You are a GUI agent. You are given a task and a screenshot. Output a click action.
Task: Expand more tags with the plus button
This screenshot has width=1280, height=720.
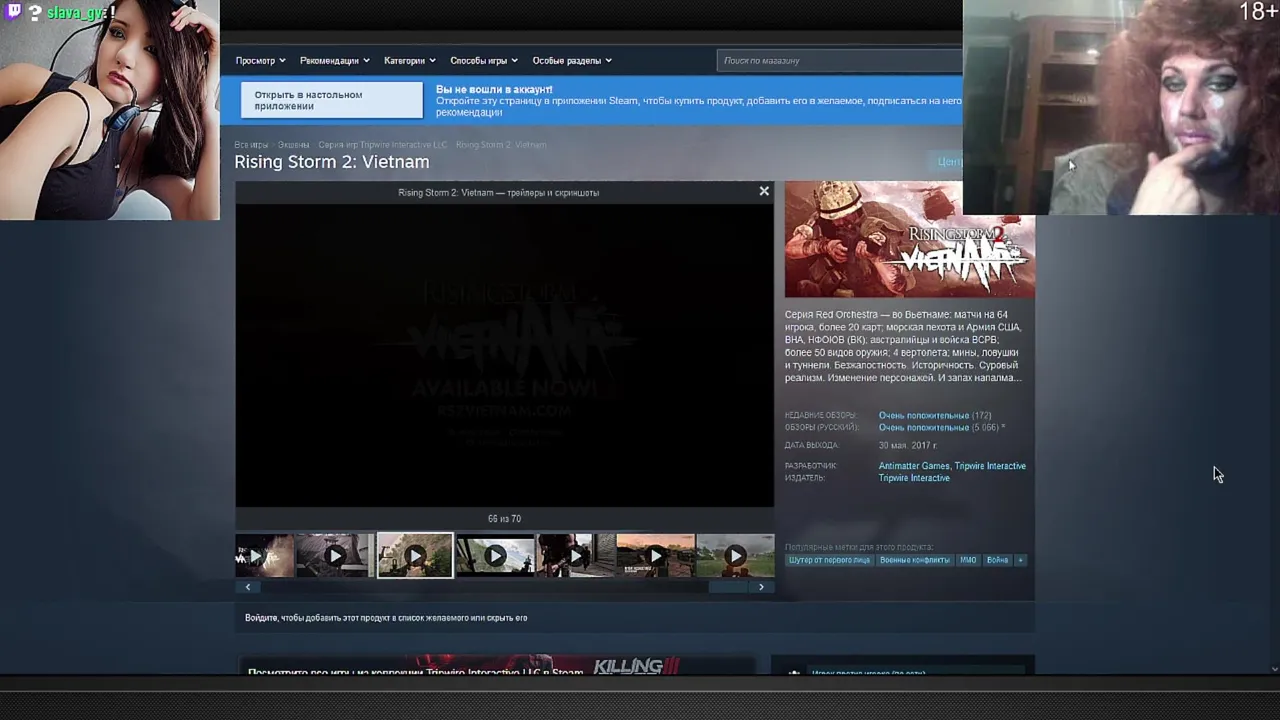(x=1020, y=560)
